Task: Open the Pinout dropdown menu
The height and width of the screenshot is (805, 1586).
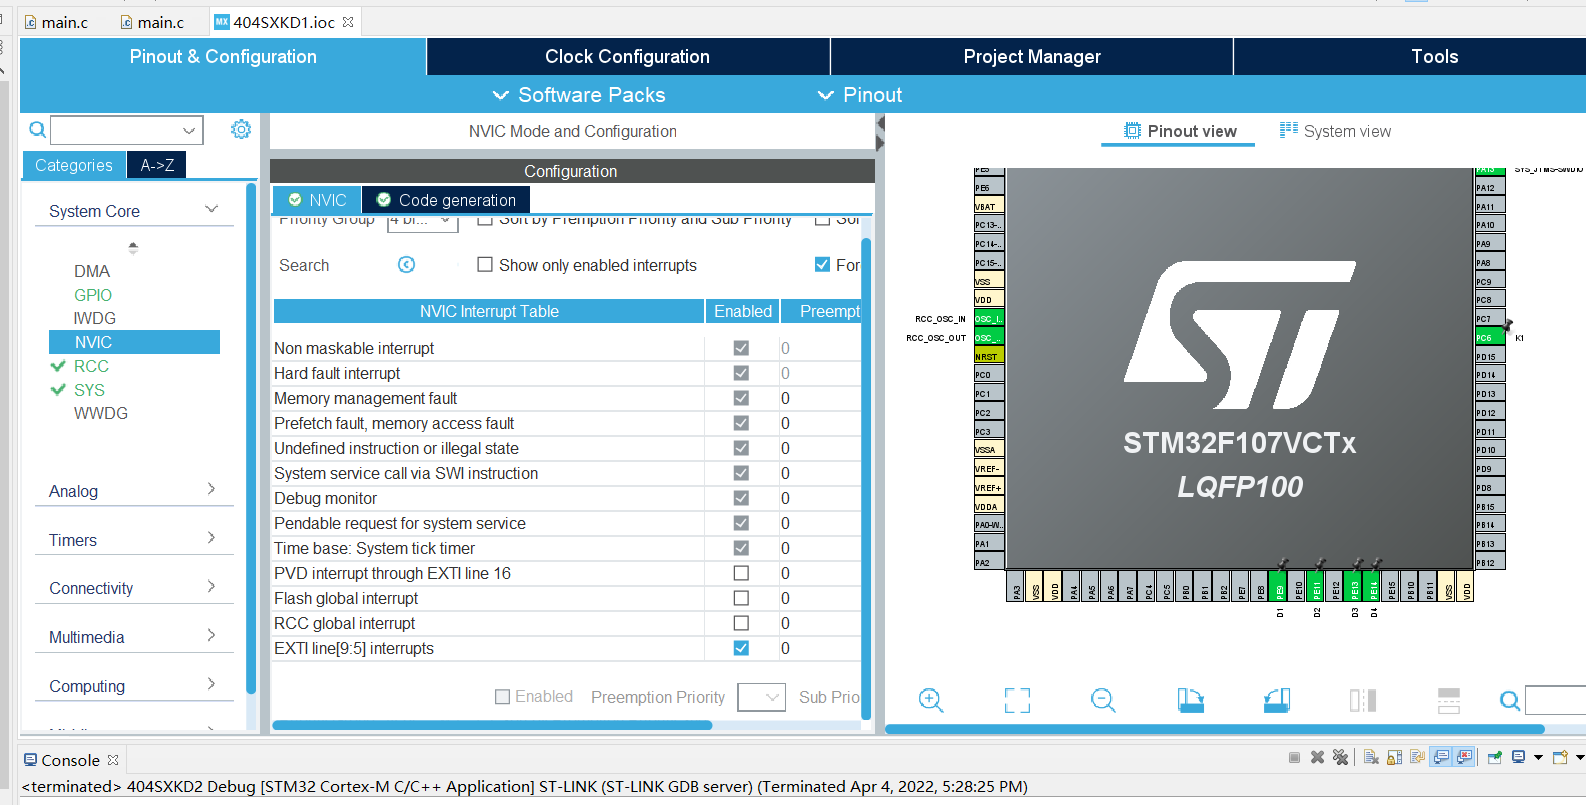Action: (x=860, y=95)
